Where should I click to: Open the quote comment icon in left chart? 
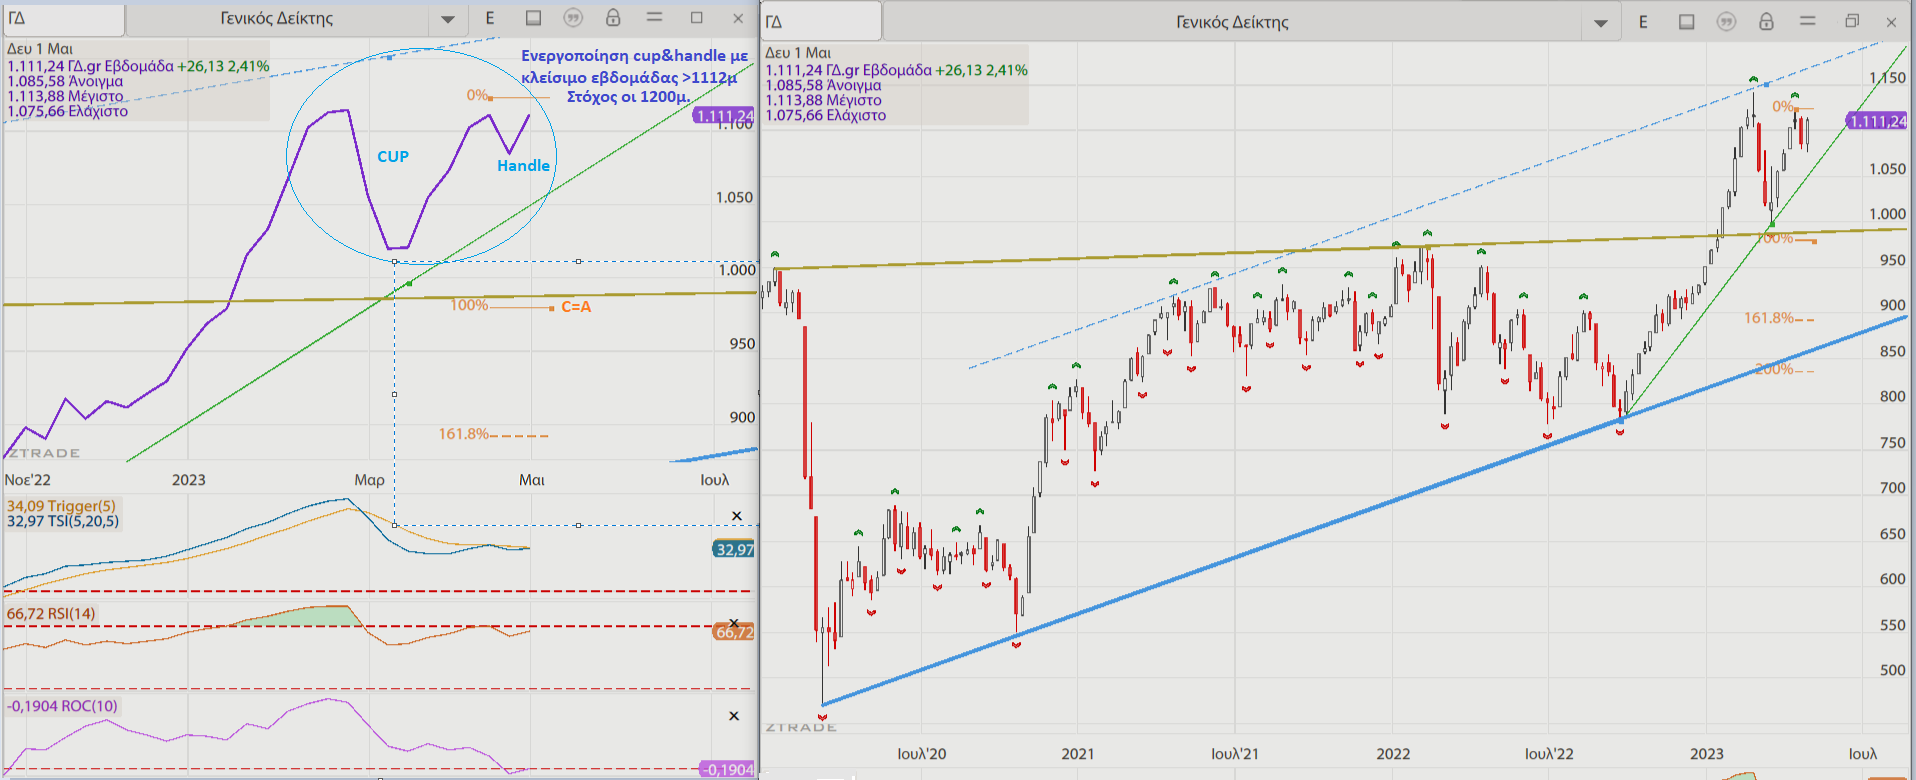point(573,18)
